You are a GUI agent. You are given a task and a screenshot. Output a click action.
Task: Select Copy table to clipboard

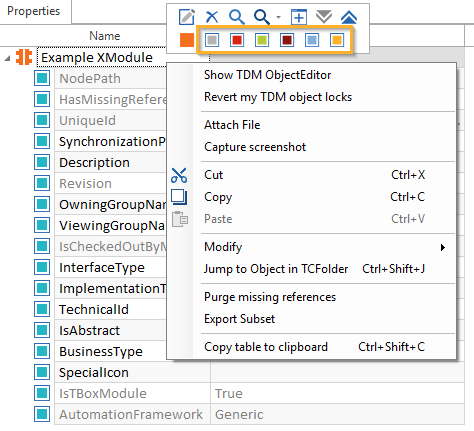(266, 347)
